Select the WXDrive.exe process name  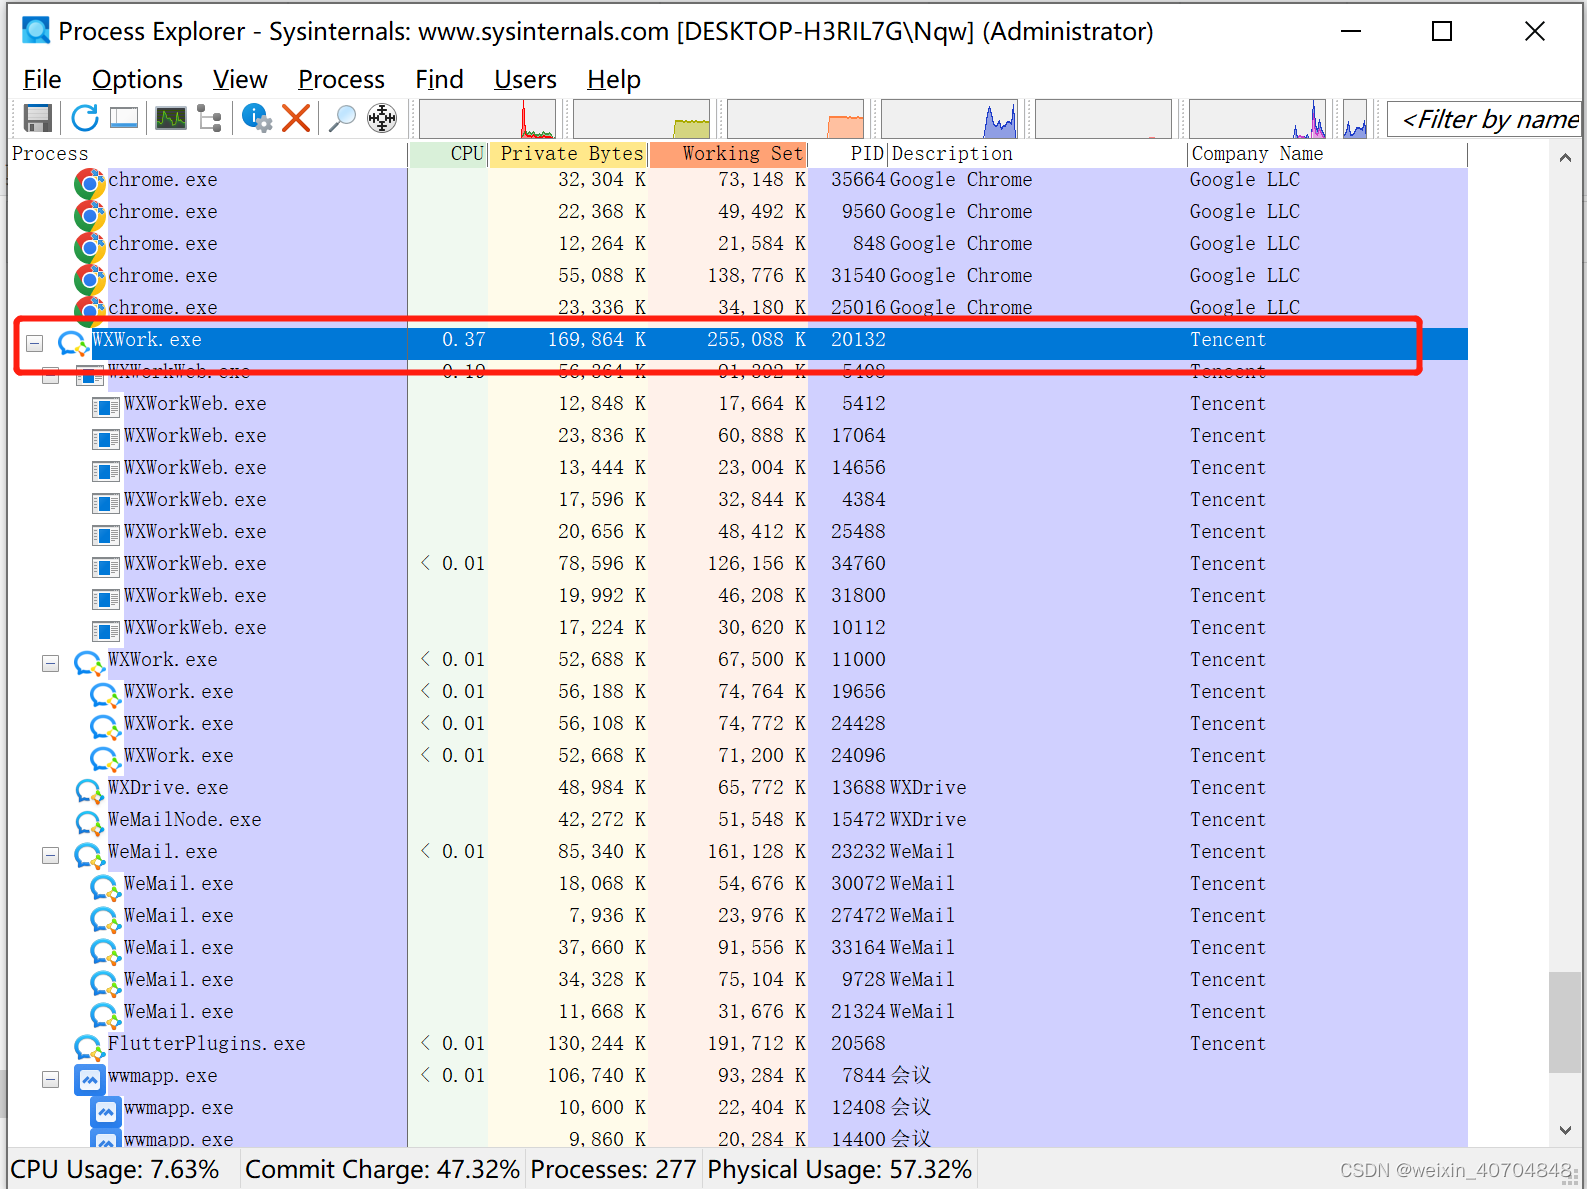click(168, 787)
